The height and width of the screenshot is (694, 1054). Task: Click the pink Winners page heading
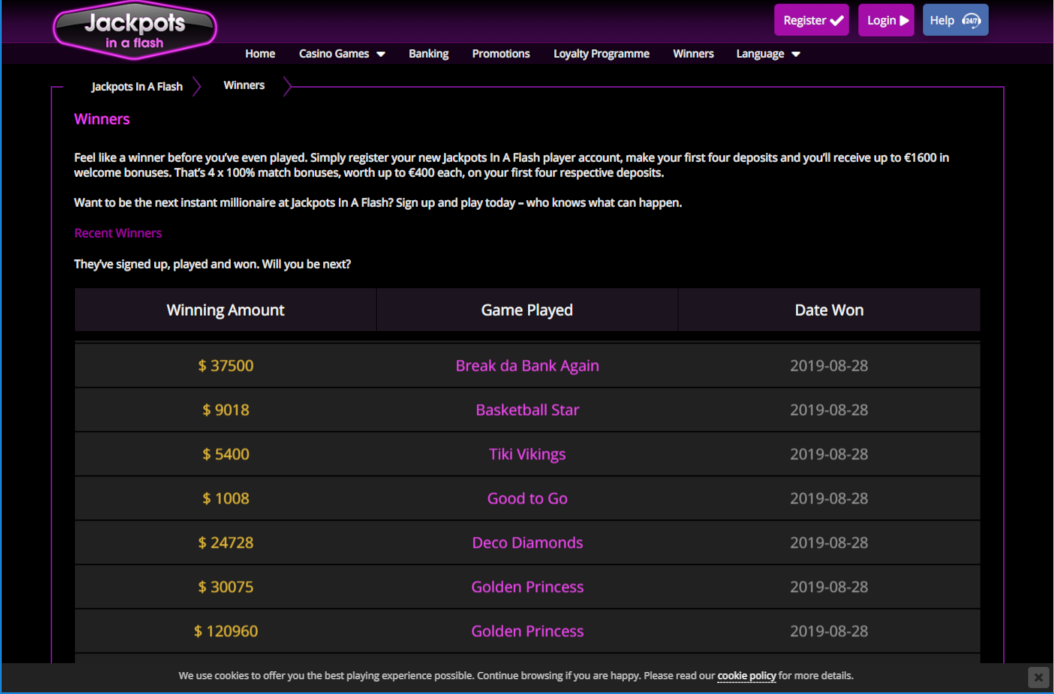[x=102, y=119]
